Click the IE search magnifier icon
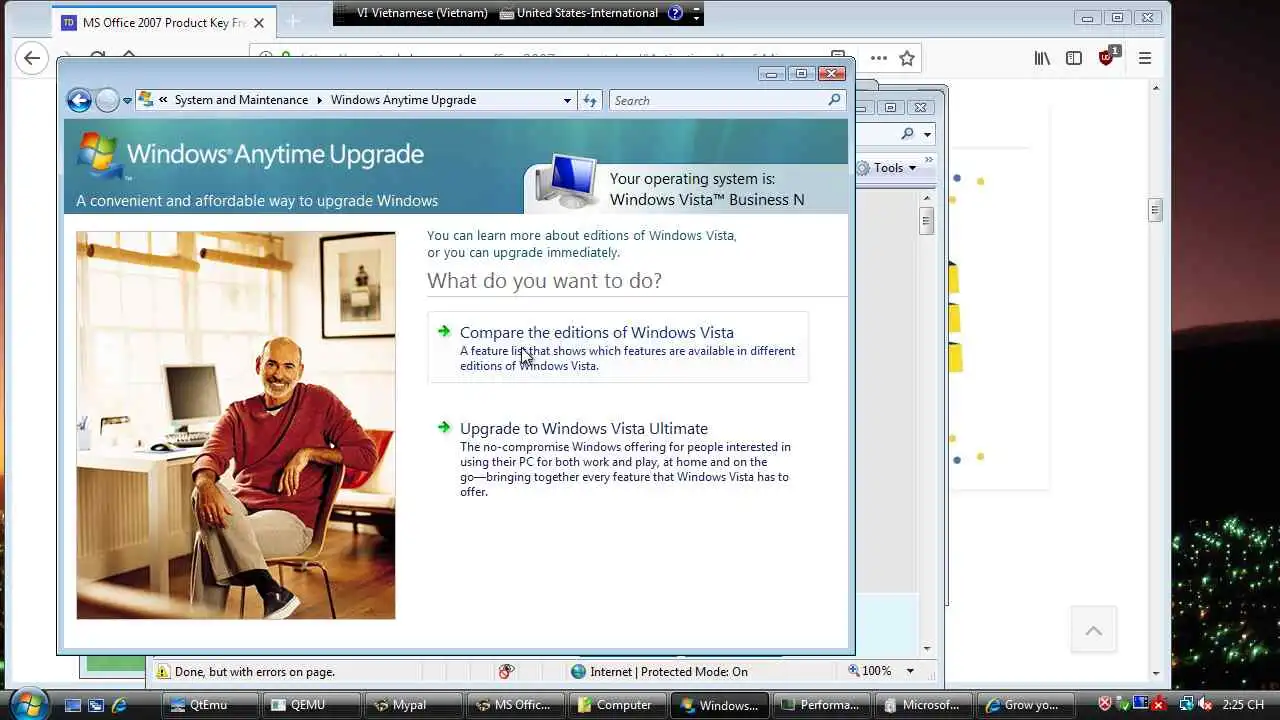1280x720 pixels. coord(907,134)
